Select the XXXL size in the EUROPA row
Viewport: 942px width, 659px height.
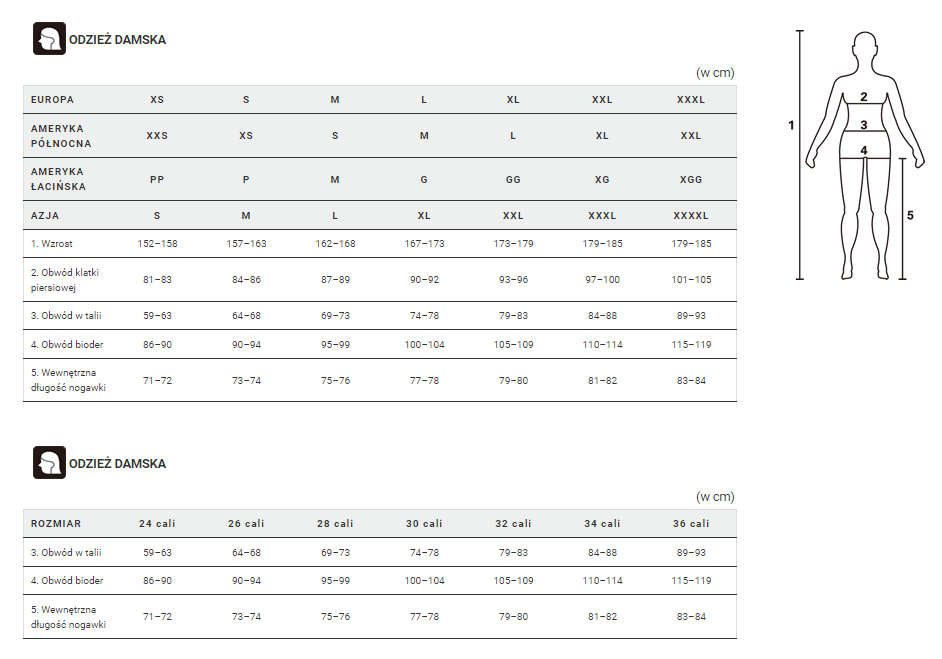tap(691, 100)
